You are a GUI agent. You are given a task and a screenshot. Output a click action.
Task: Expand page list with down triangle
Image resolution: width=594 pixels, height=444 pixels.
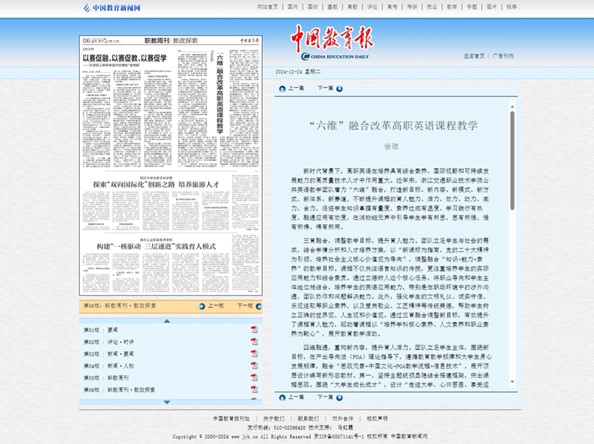click(167, 402)
